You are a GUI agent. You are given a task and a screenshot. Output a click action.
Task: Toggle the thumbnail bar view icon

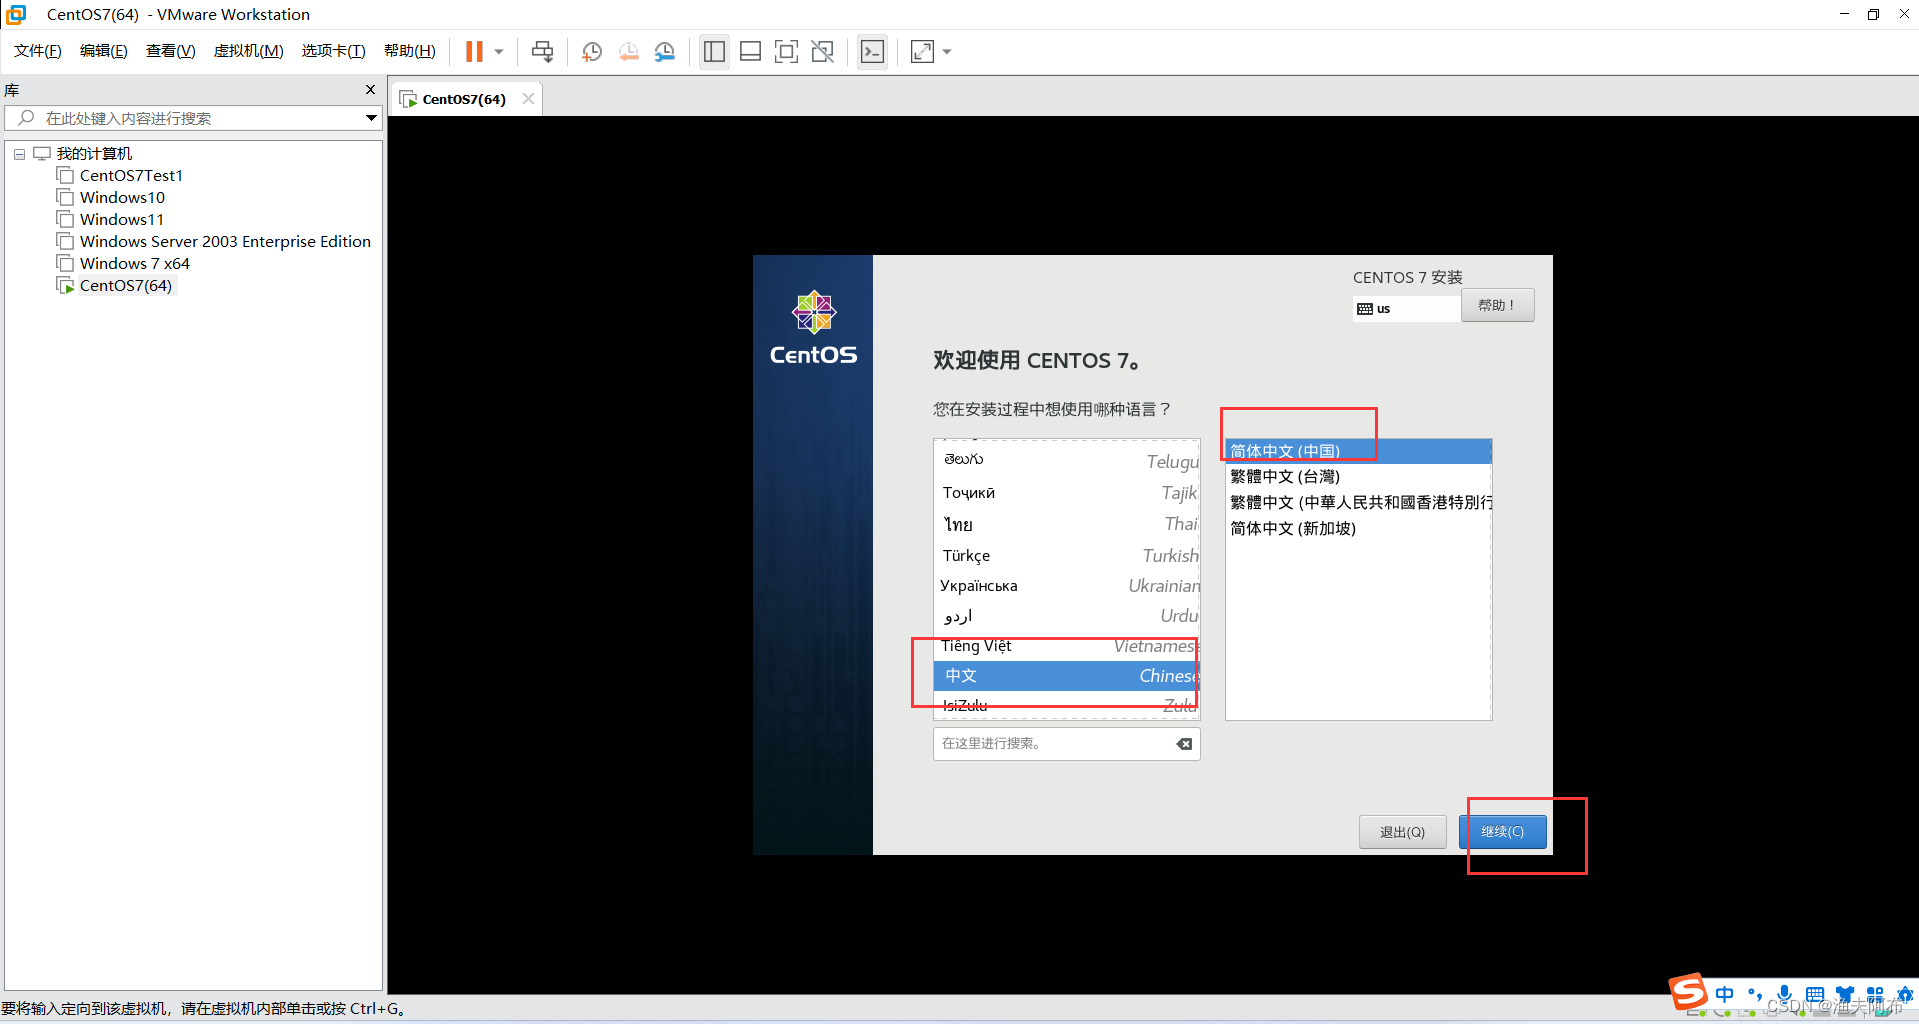tap(750, 51)
